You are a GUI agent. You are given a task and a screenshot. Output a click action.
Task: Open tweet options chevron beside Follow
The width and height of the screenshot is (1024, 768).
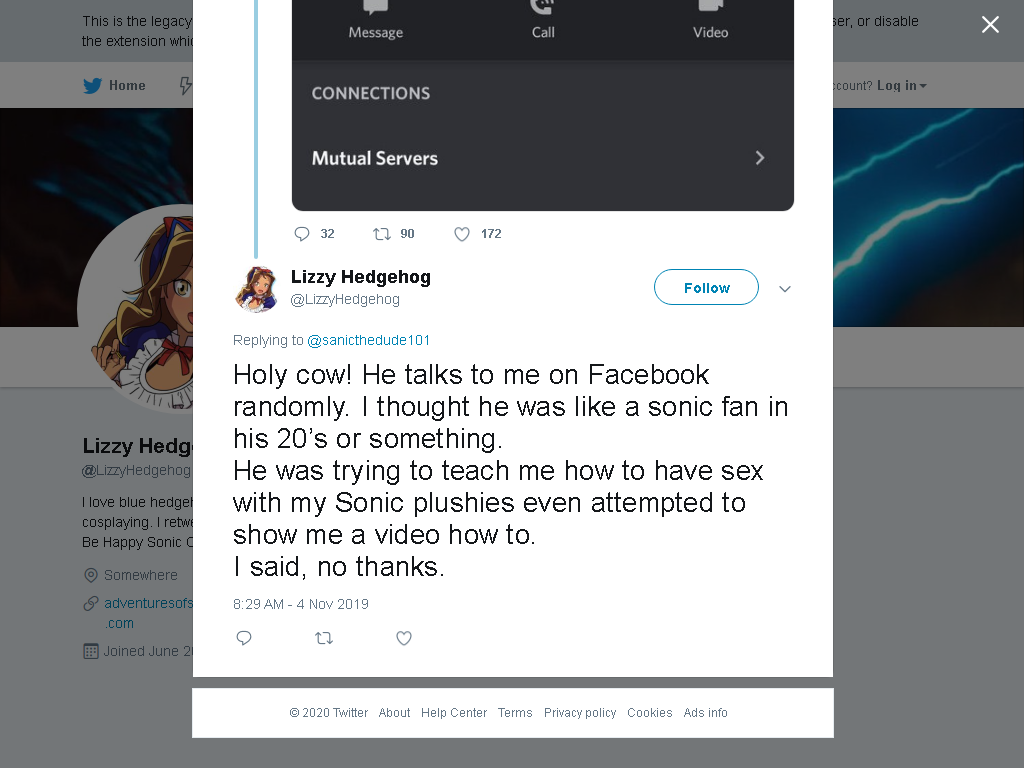point(785,289)
